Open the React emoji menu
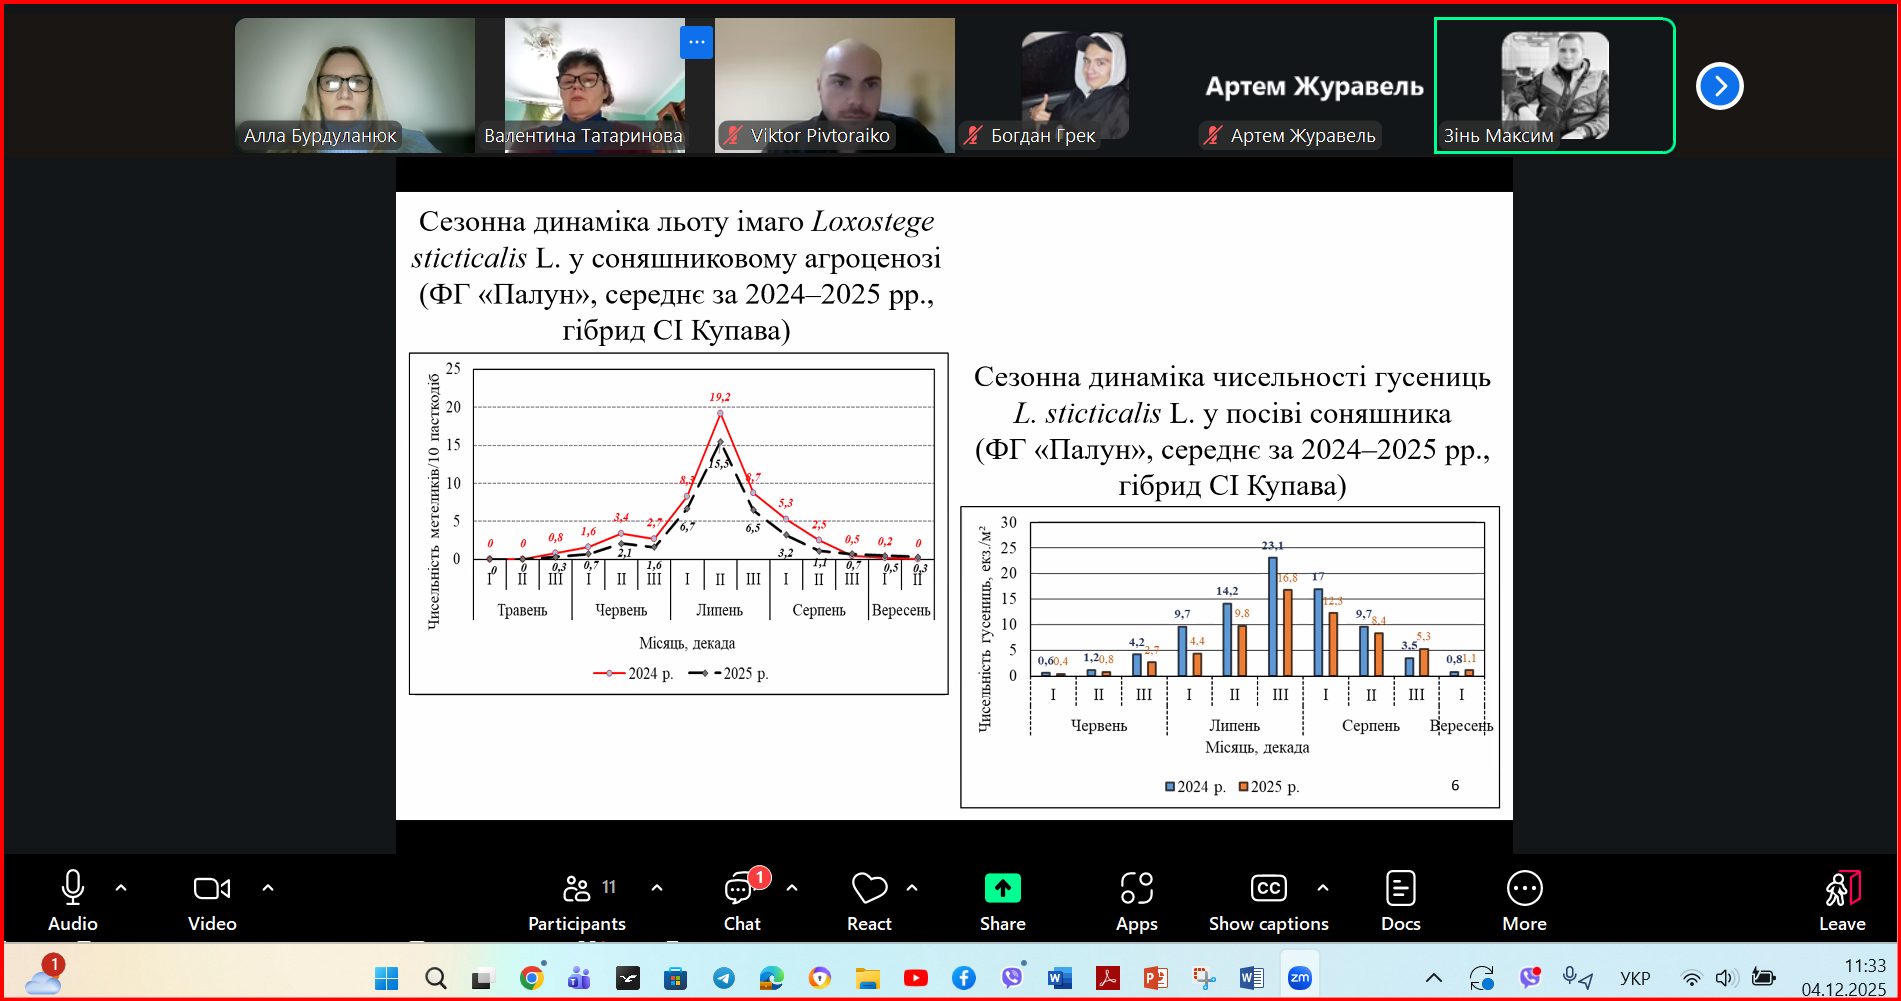Image resolution: width=1901 pixels, height=1001 pixels. click(x=869, y=900)
